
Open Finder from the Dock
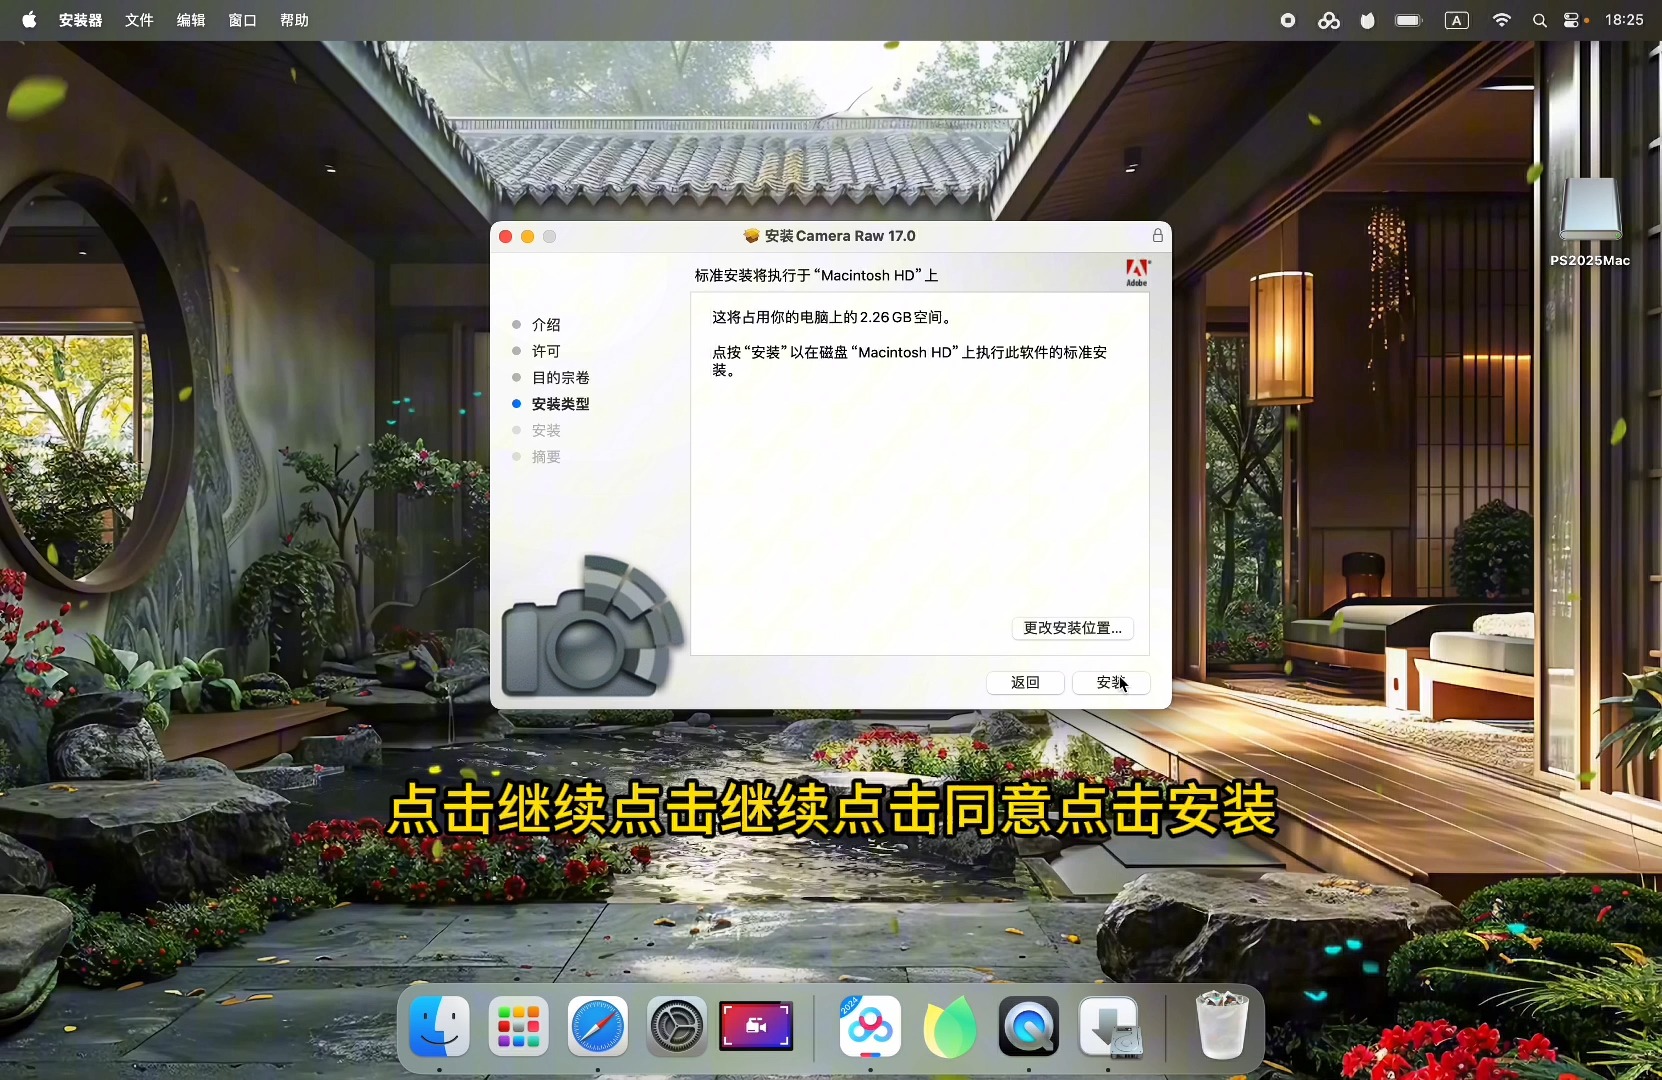click(x=439, y=1026)
